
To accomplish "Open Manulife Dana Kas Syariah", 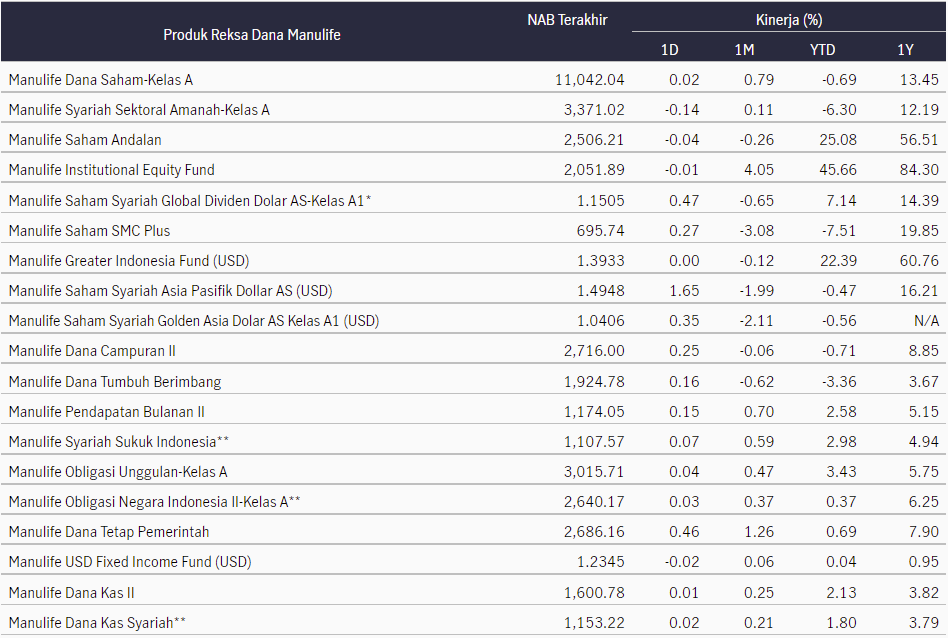I will [x=97, y=622].
